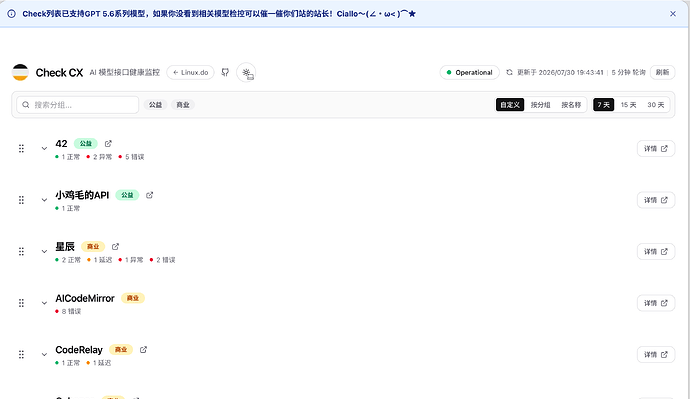690x399 pixels.
Task: Click the search magnifier icon
Action: 26,105
